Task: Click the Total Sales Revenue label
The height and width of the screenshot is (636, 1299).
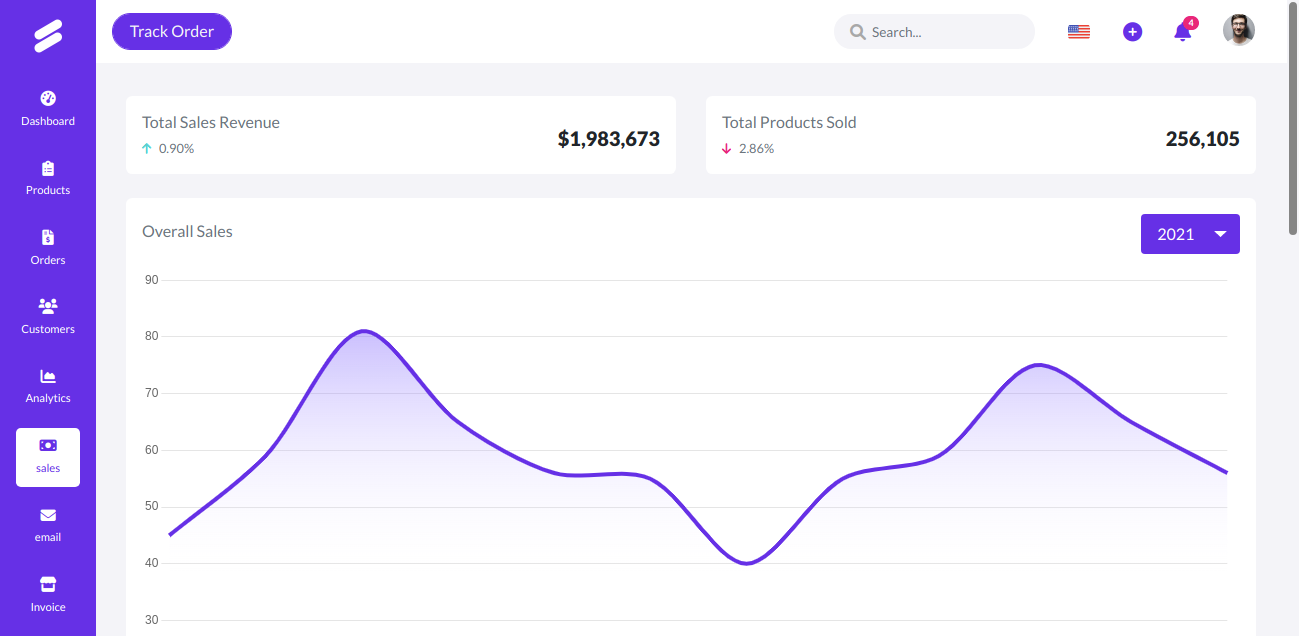Action: pos(211,122)
